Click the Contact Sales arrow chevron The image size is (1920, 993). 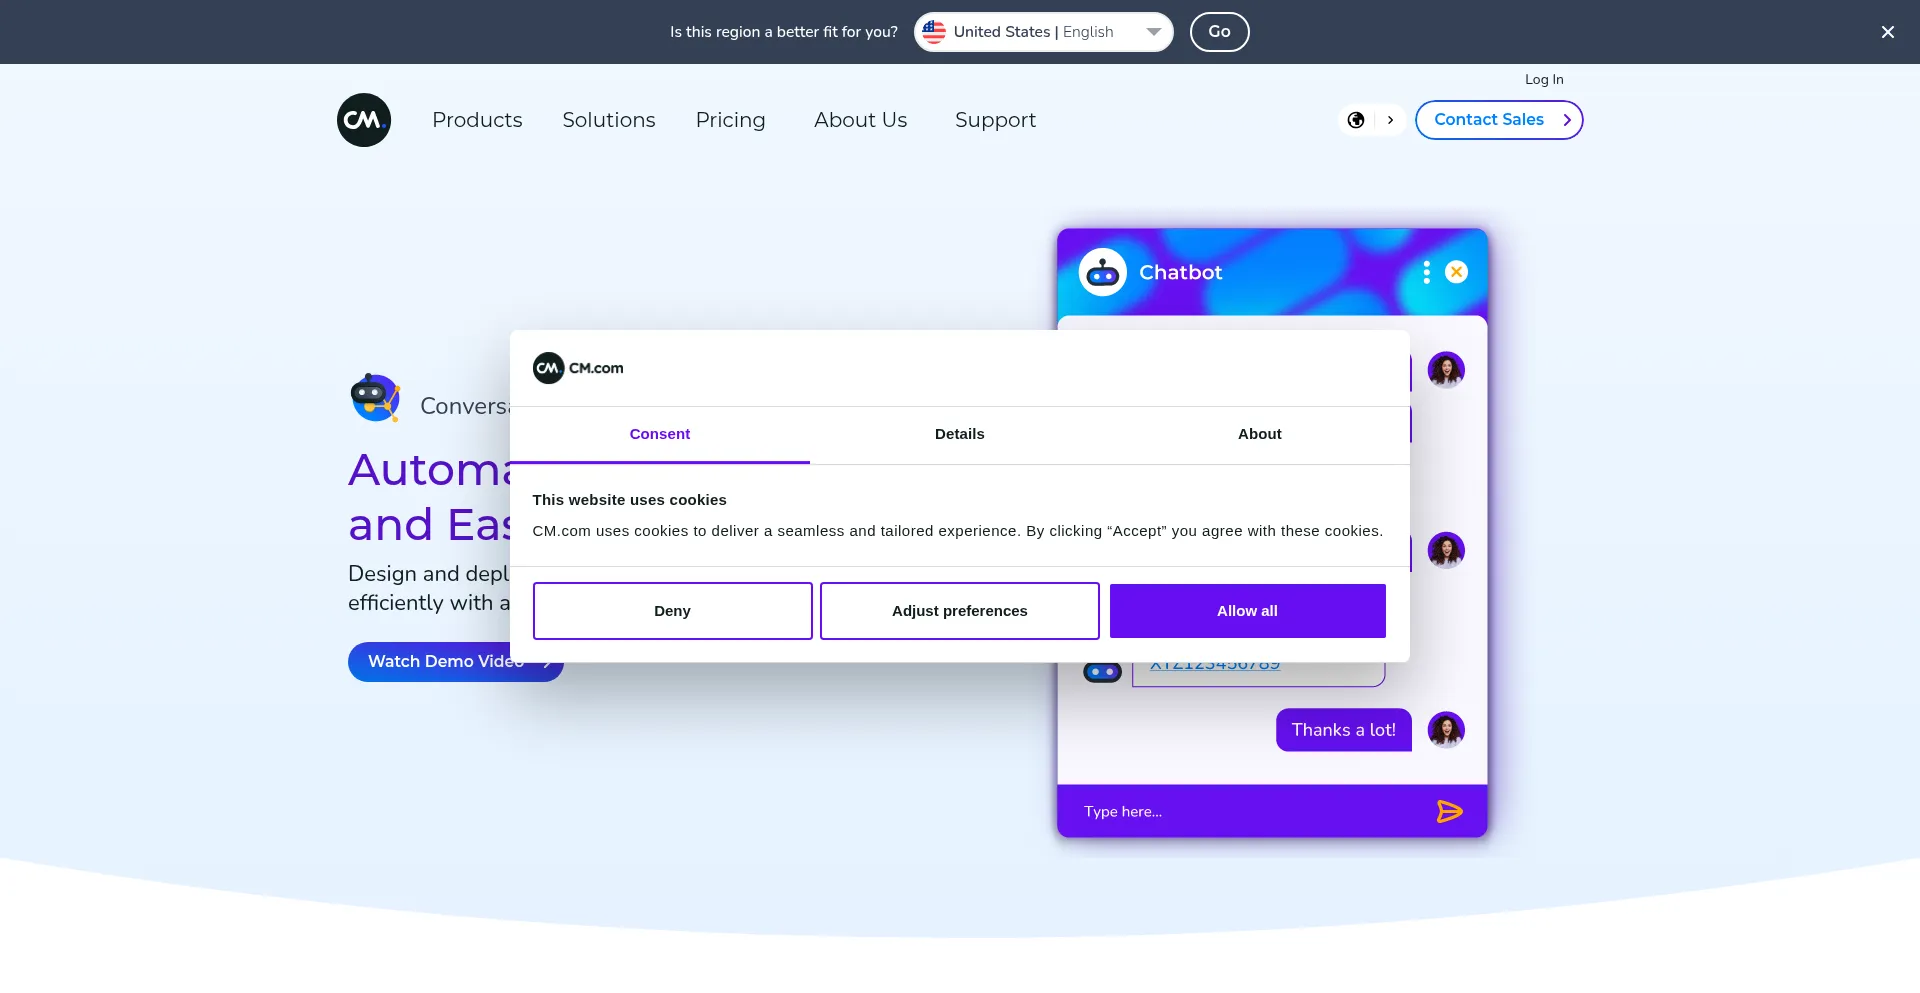click(1567, 120)
